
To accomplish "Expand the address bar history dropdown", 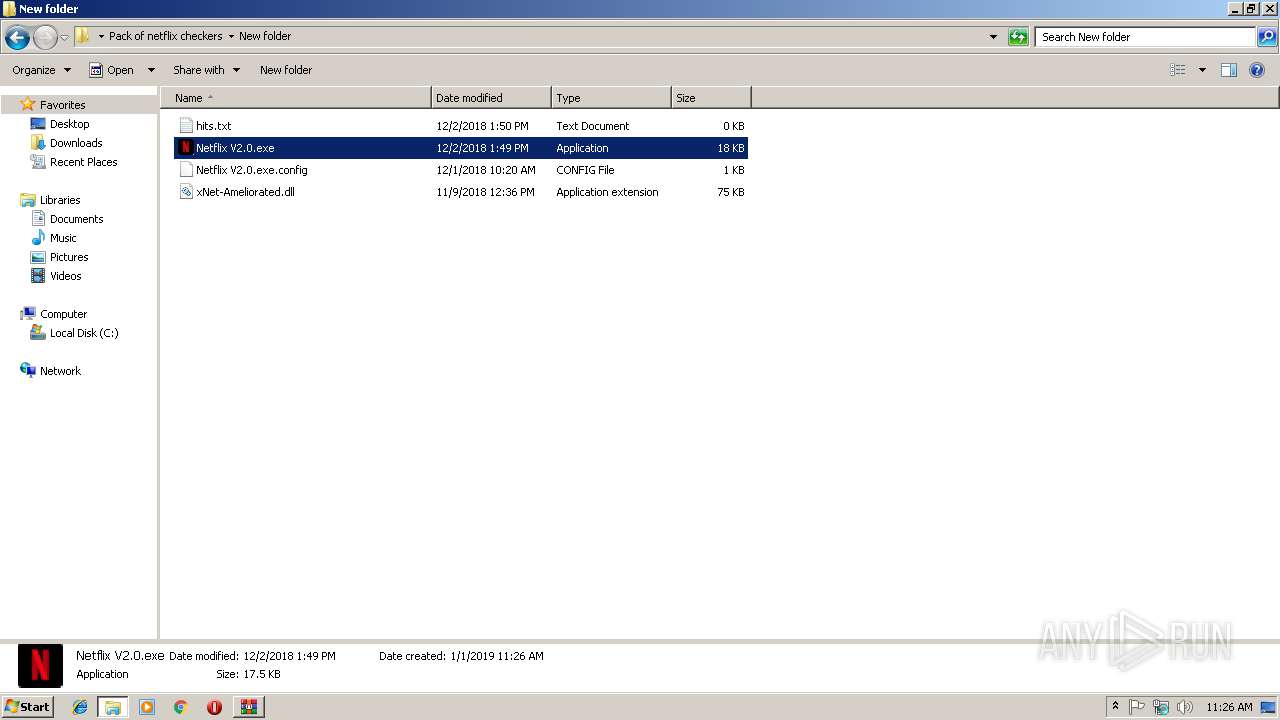I will tap(993, 37).
